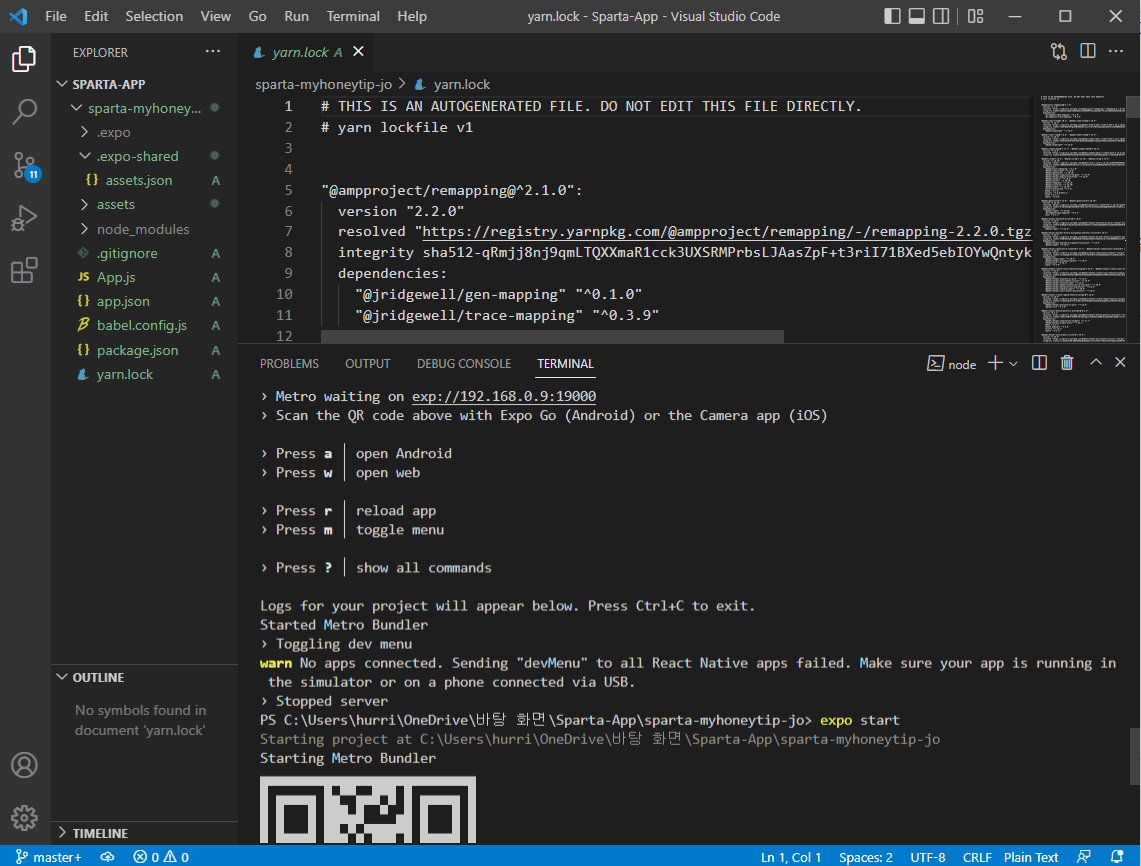Open the Manage gear icon
1141x866 pixels.
pyautogui.click(x=24, y=817)
